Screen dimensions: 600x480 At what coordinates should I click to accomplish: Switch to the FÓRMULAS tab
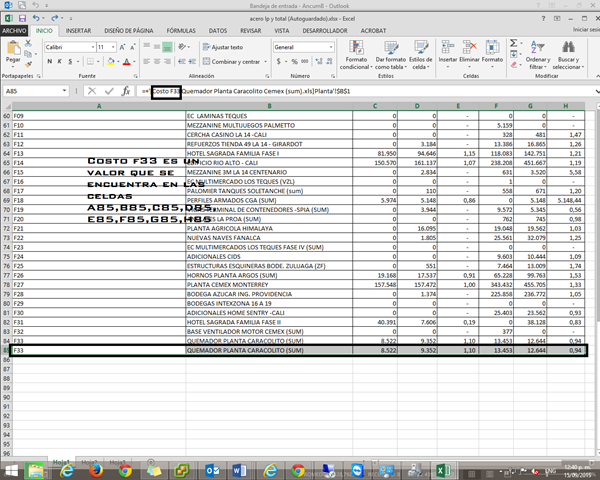(181, 31)
